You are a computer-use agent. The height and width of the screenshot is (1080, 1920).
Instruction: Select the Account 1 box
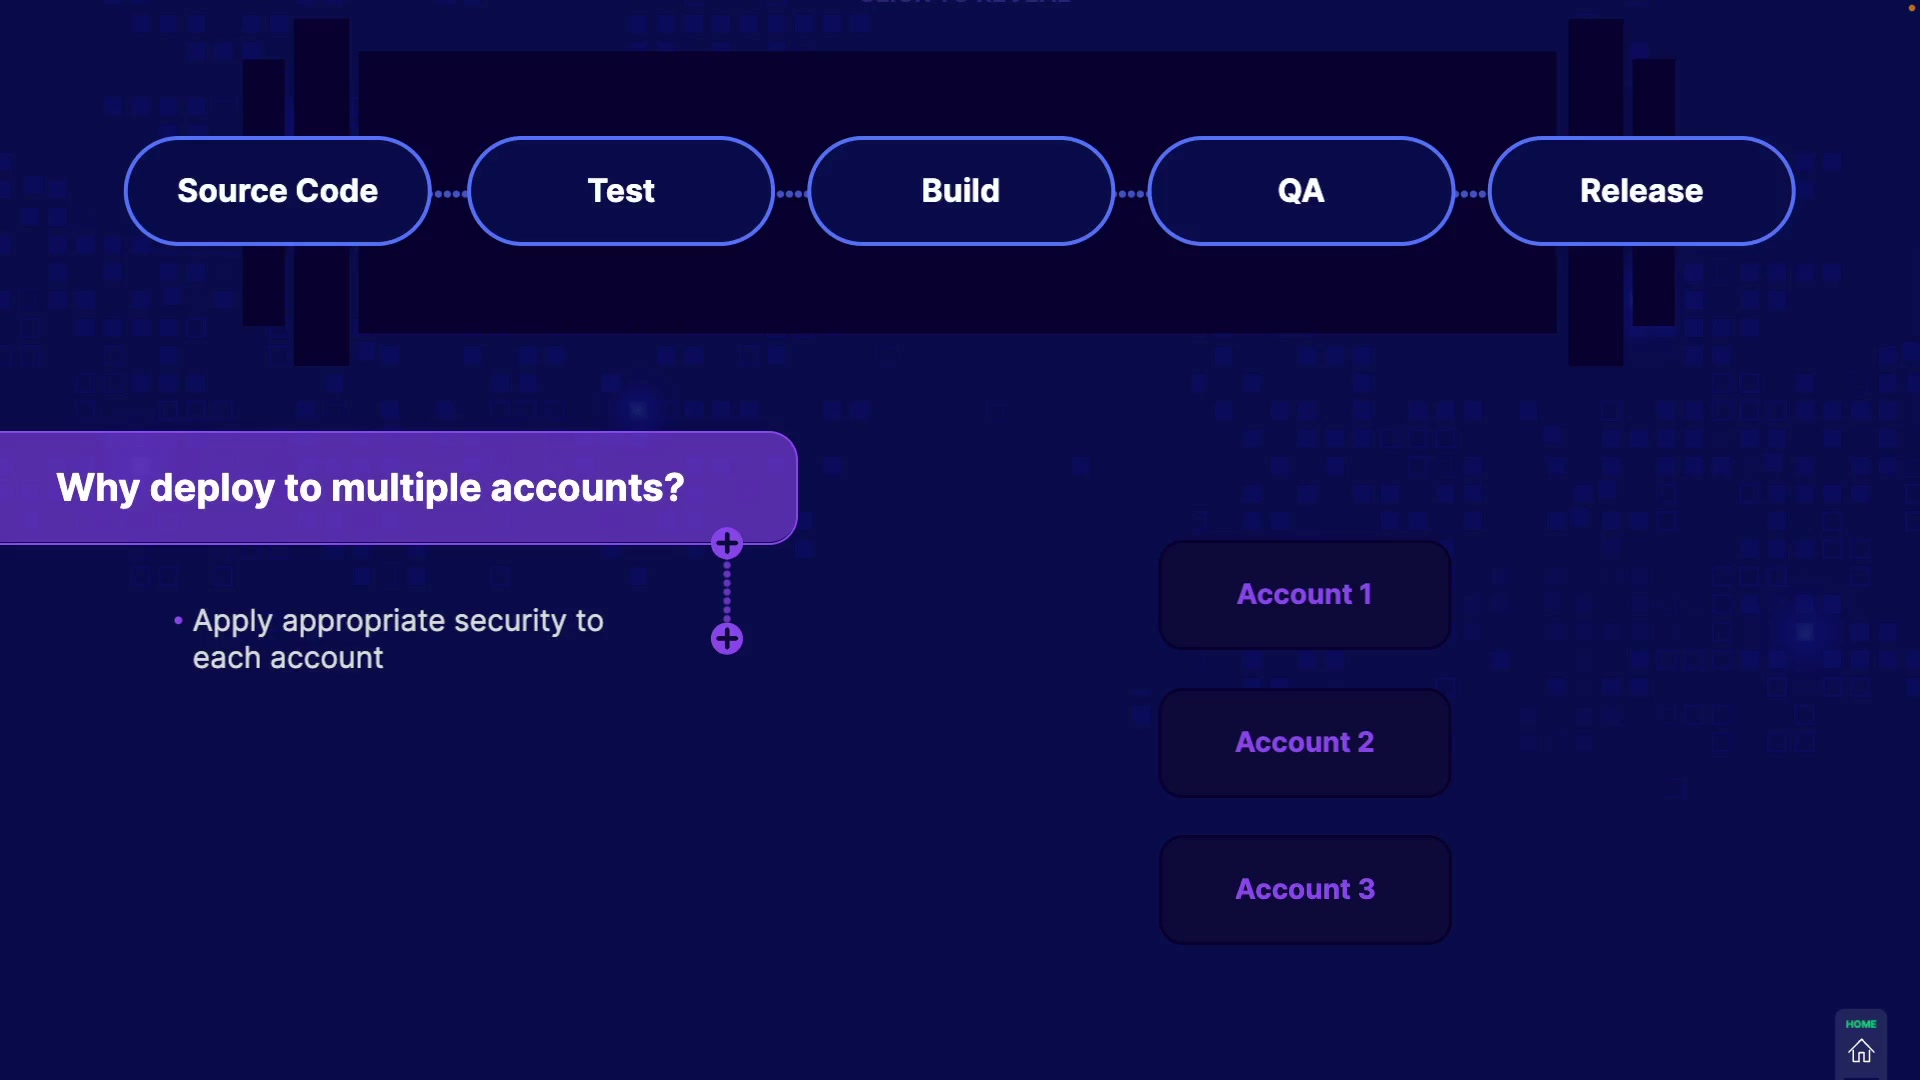[x=1304, y=595]
